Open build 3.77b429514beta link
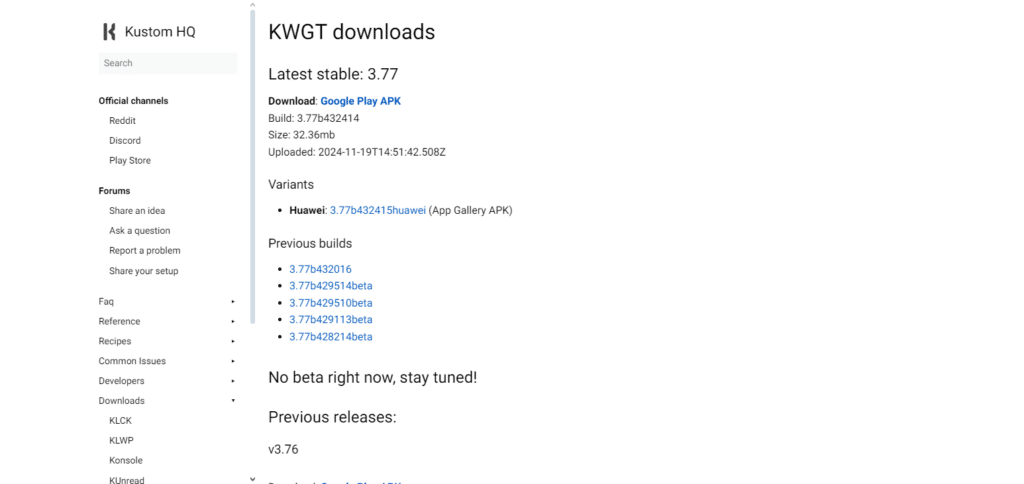Image resolution: width=1024 pixels, height=484 pixels. click(x=331, y=286)
